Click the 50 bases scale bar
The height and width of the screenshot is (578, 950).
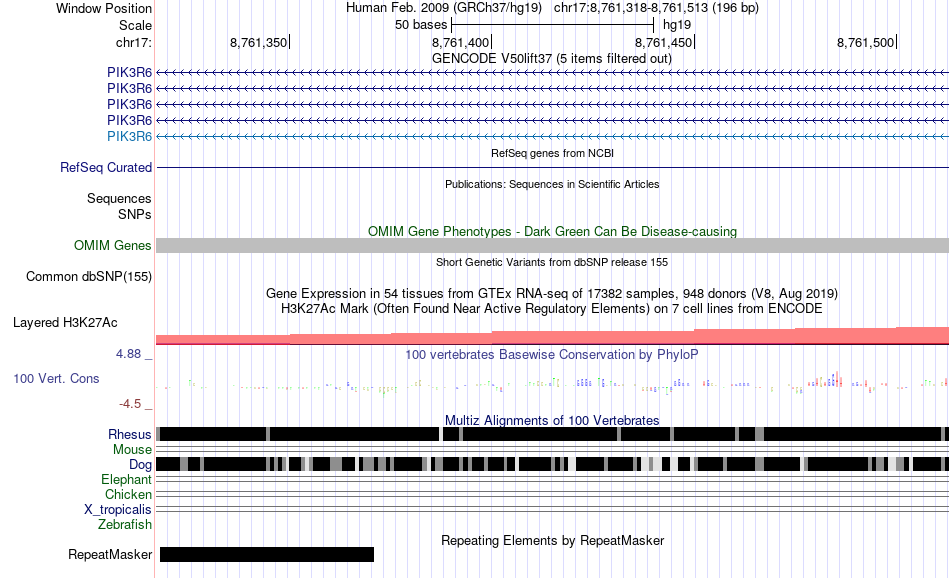pyautogui.click(x=553, y=25)
